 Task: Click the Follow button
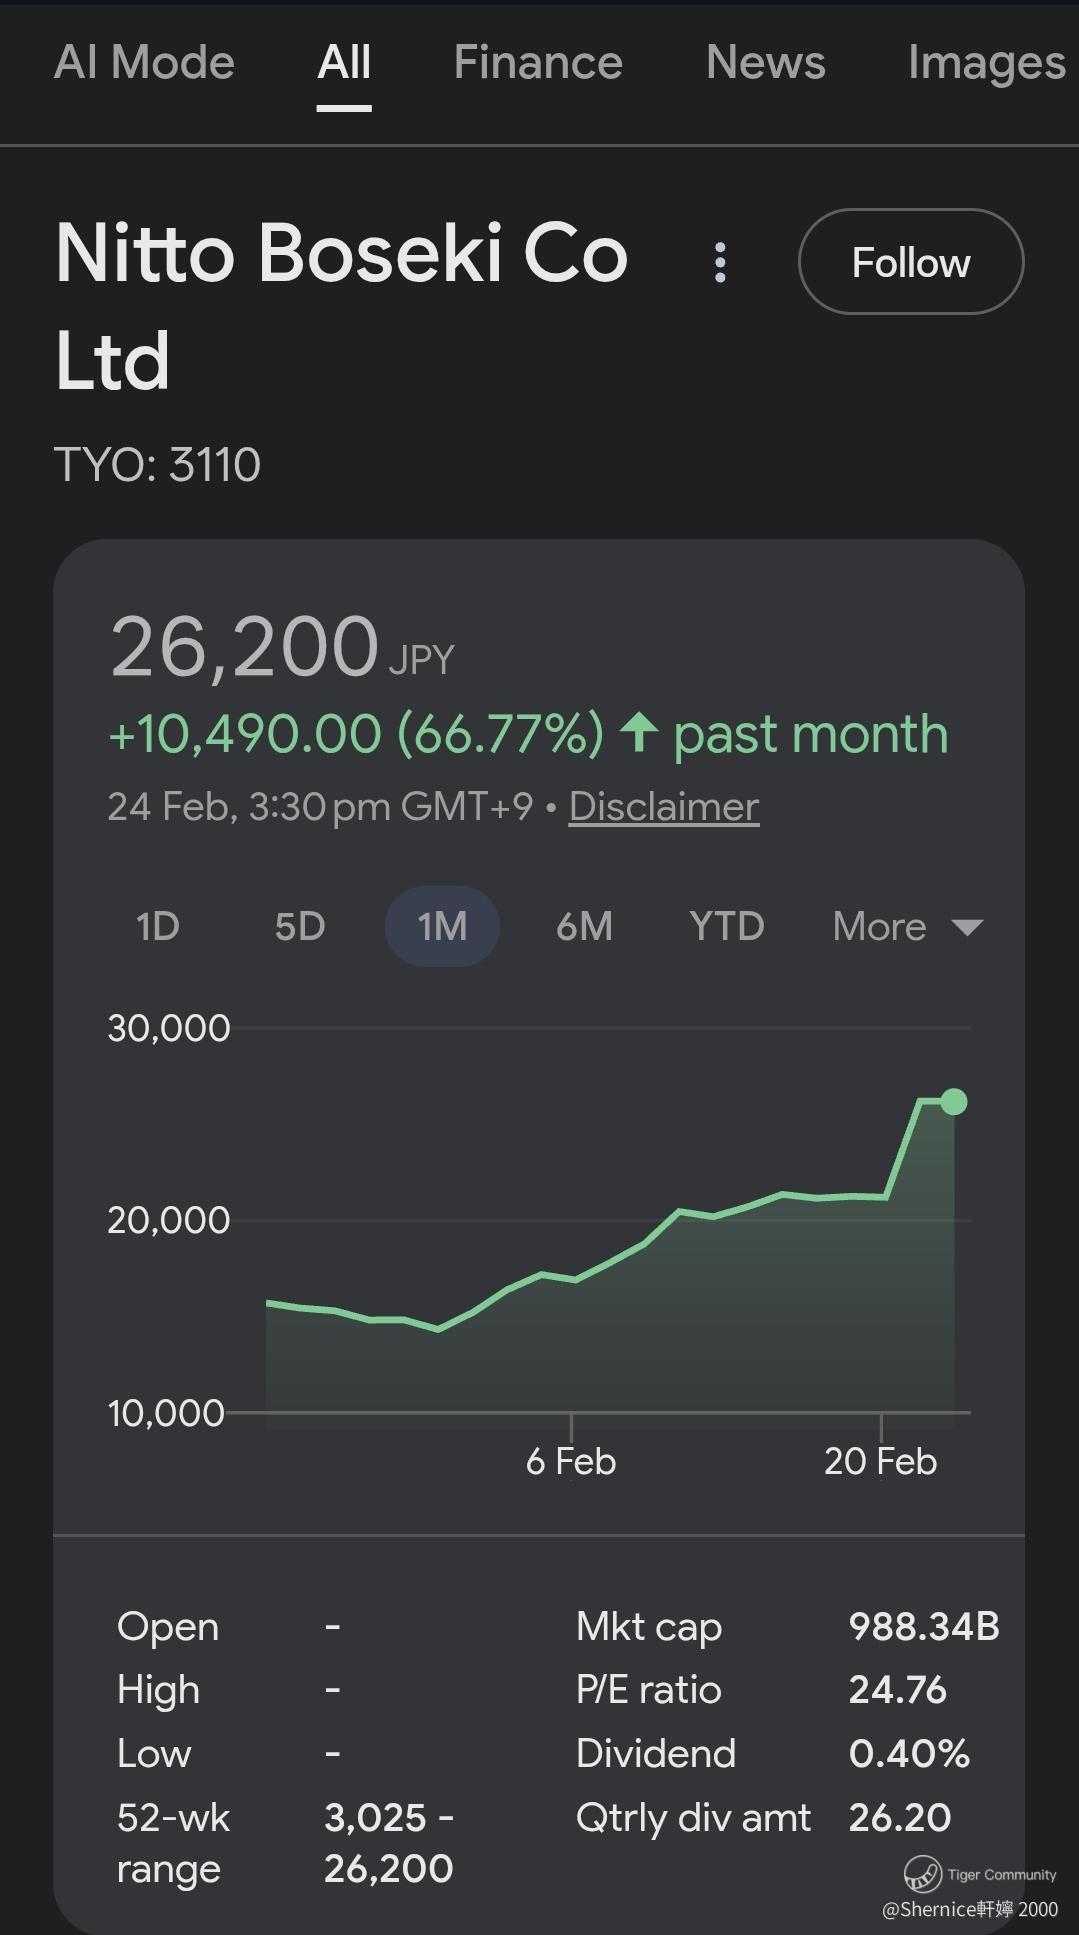pos(910,262)
